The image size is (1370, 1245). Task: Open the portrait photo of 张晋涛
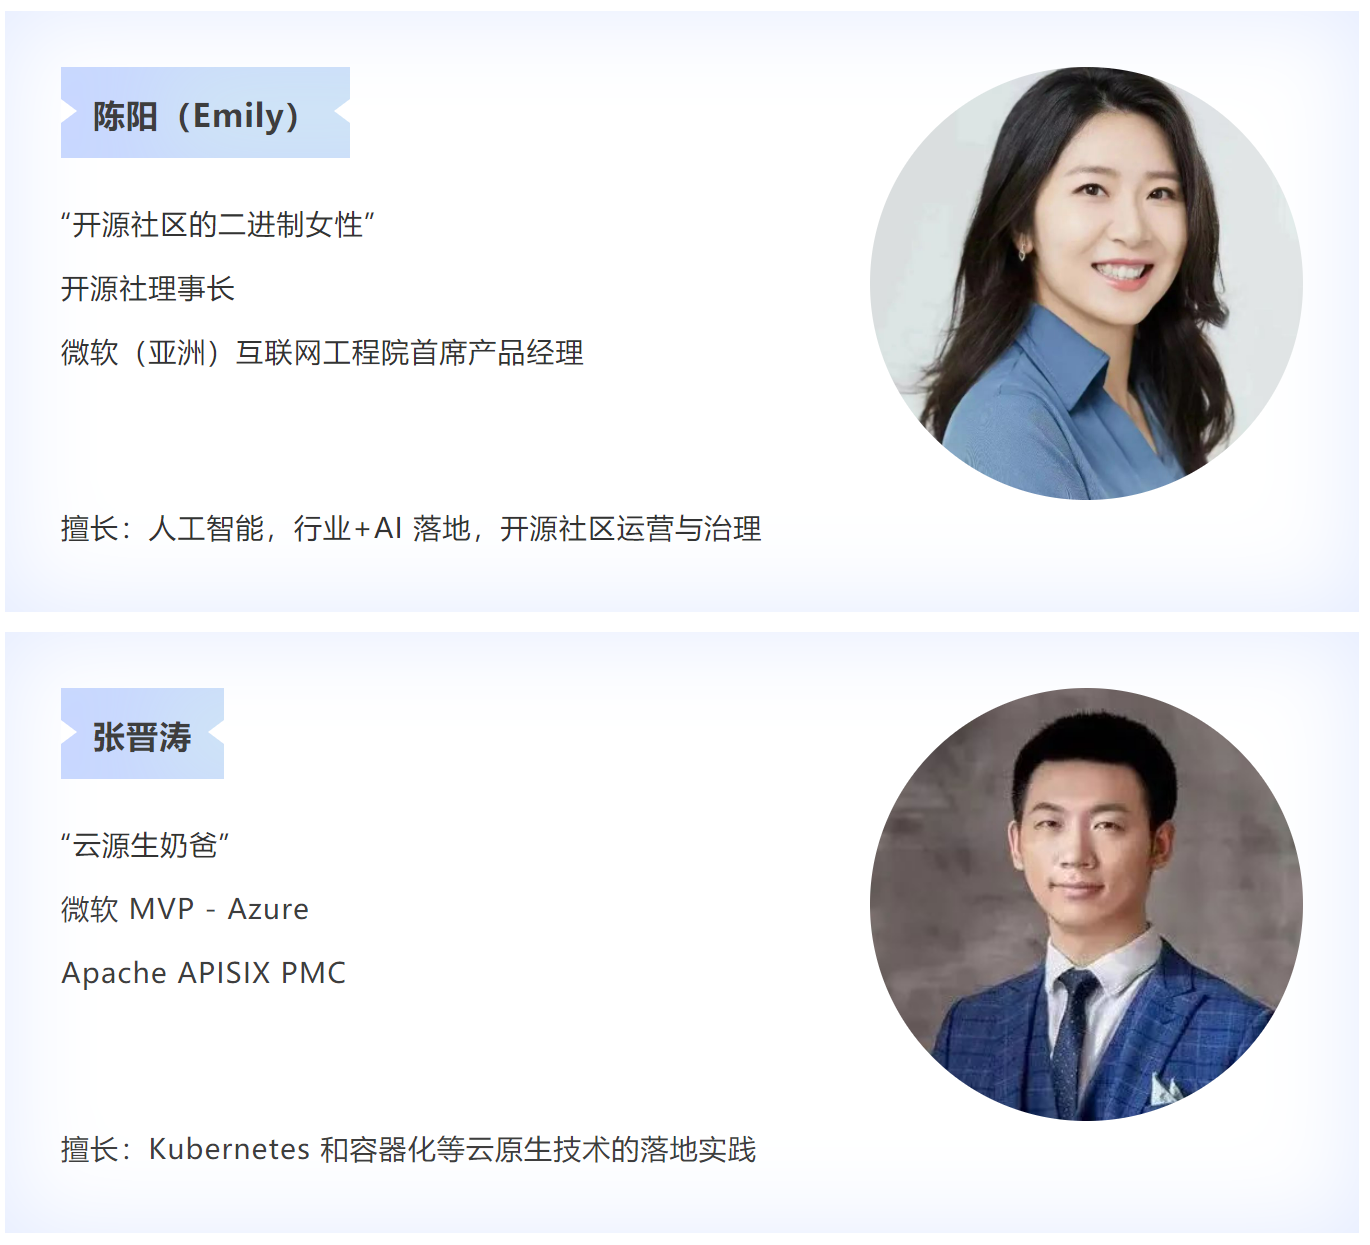click(1086, 904)
